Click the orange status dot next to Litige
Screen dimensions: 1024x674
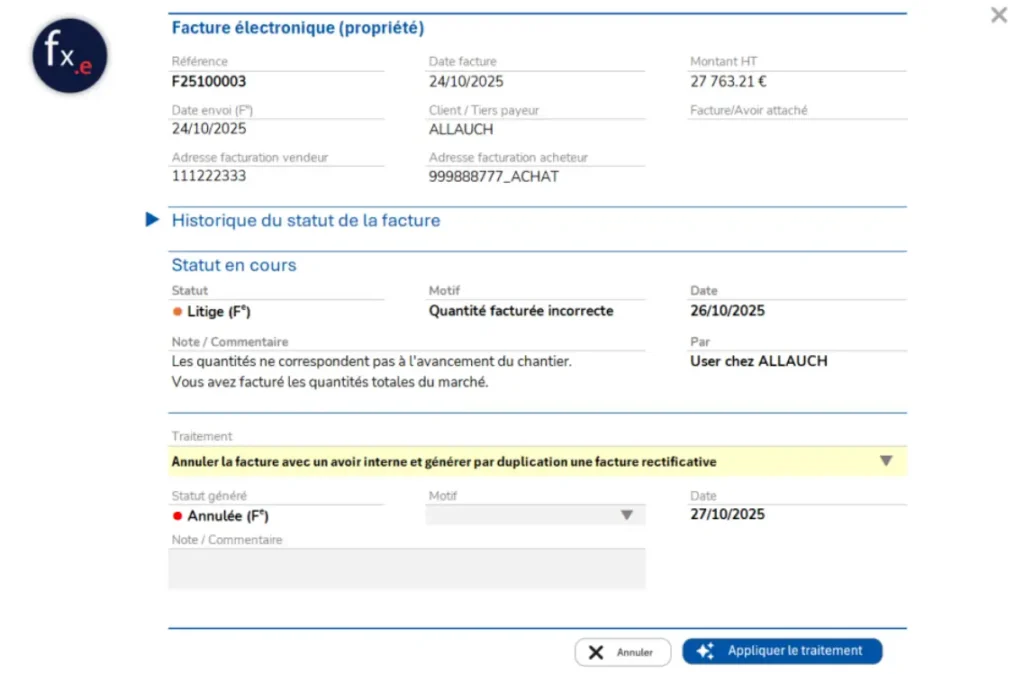click(x=177, y=311)
